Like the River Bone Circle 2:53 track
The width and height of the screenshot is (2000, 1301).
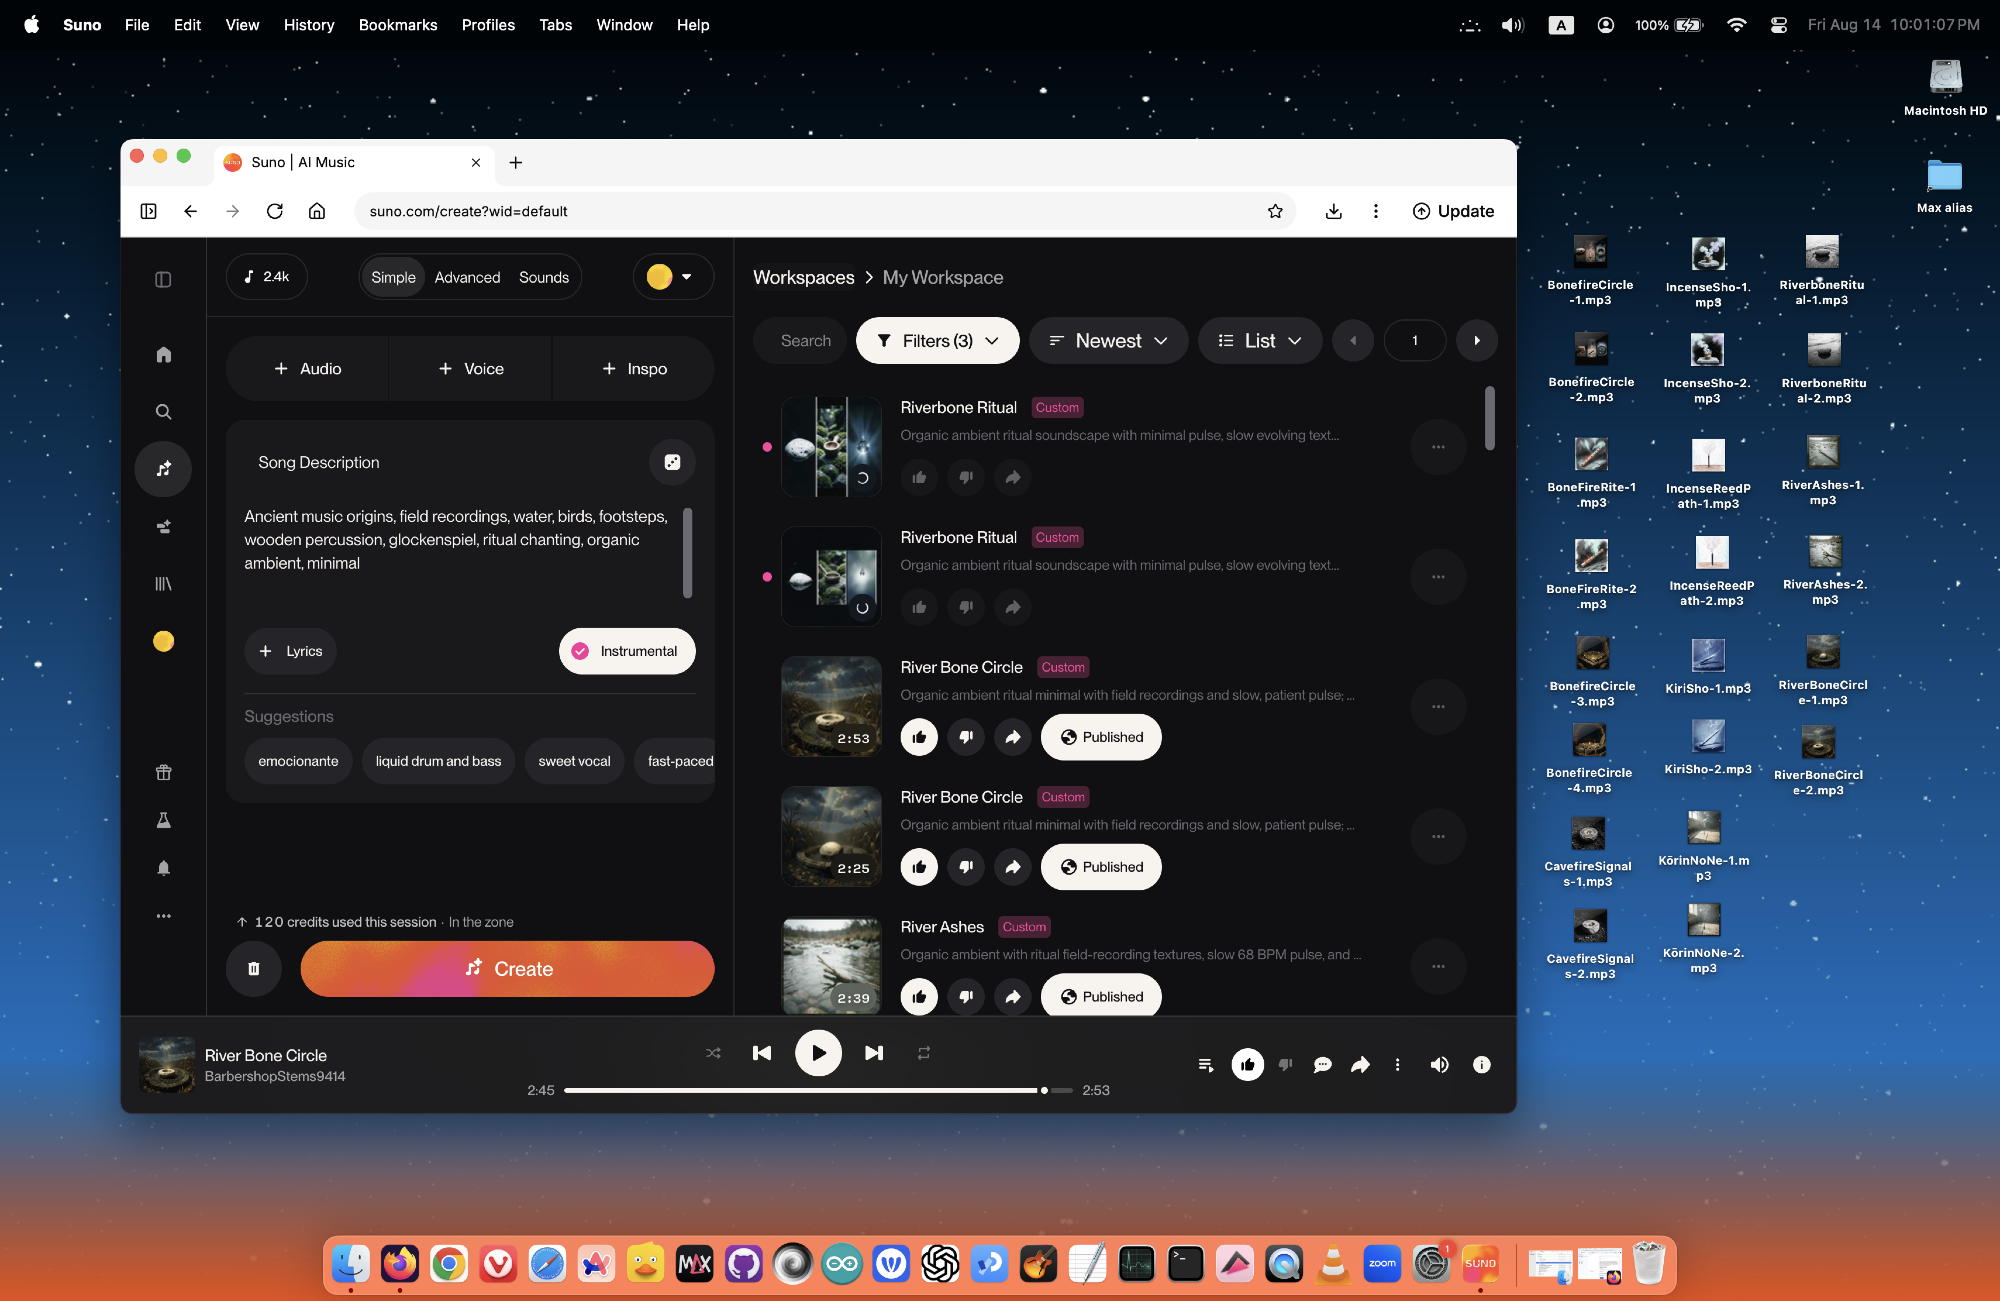tap(919, 737)
